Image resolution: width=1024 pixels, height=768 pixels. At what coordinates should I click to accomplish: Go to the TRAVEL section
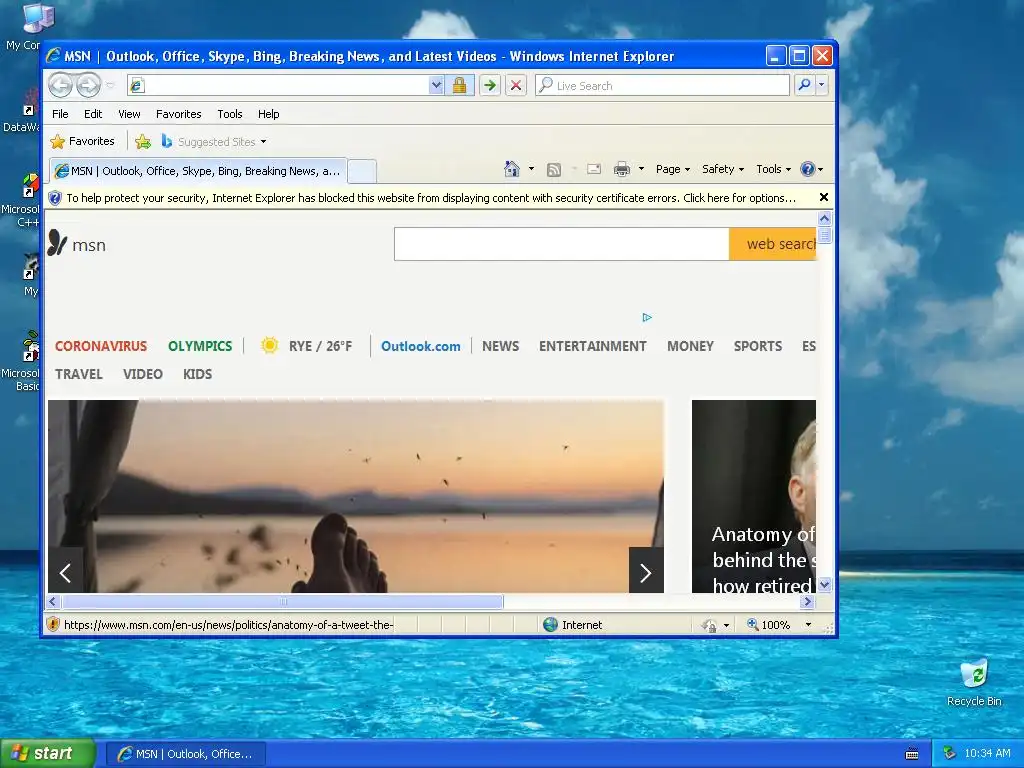pos(78,374)
